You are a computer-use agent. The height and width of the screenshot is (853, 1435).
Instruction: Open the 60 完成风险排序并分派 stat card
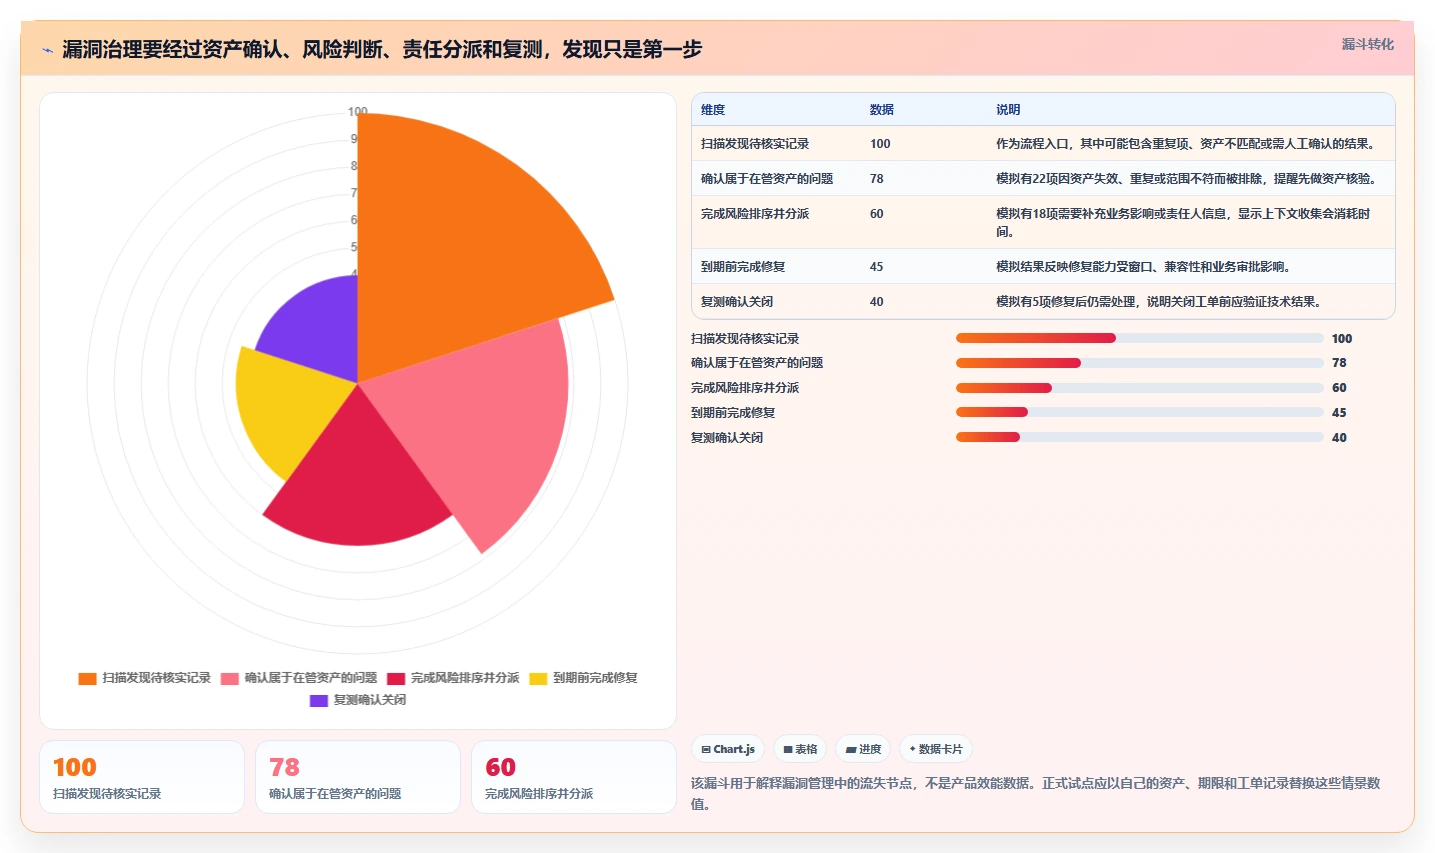[574, 777]
